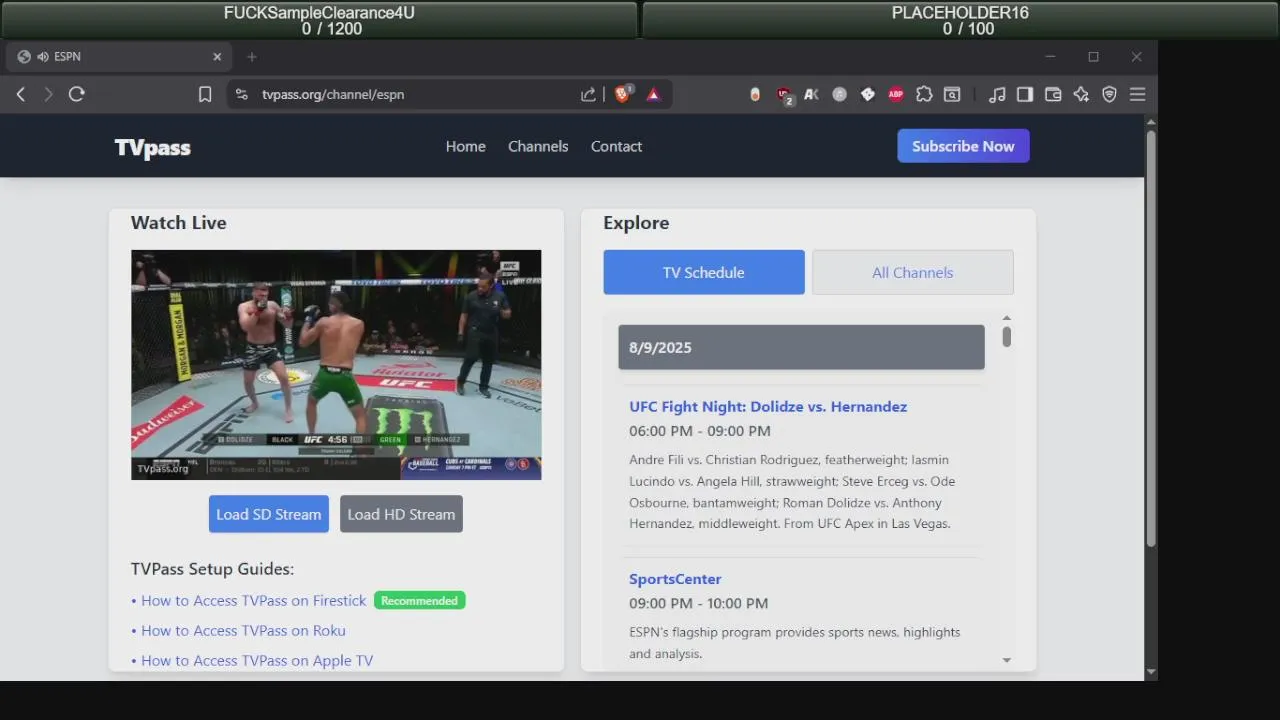Viewport: 1280px width, 720px height.
Task: Click the uBlock Origin extension icon with the 2 badge
Action: click(785, 95)
